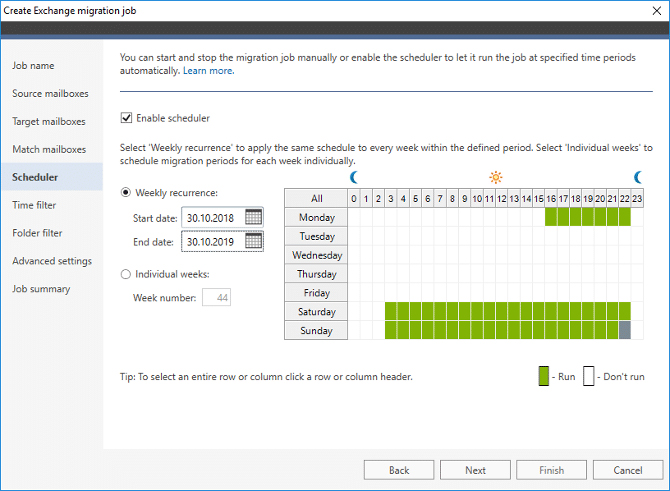Viewport: 670px width, 491px height.
Task: Select the hour 20 column header
Action: click(600, 198)
